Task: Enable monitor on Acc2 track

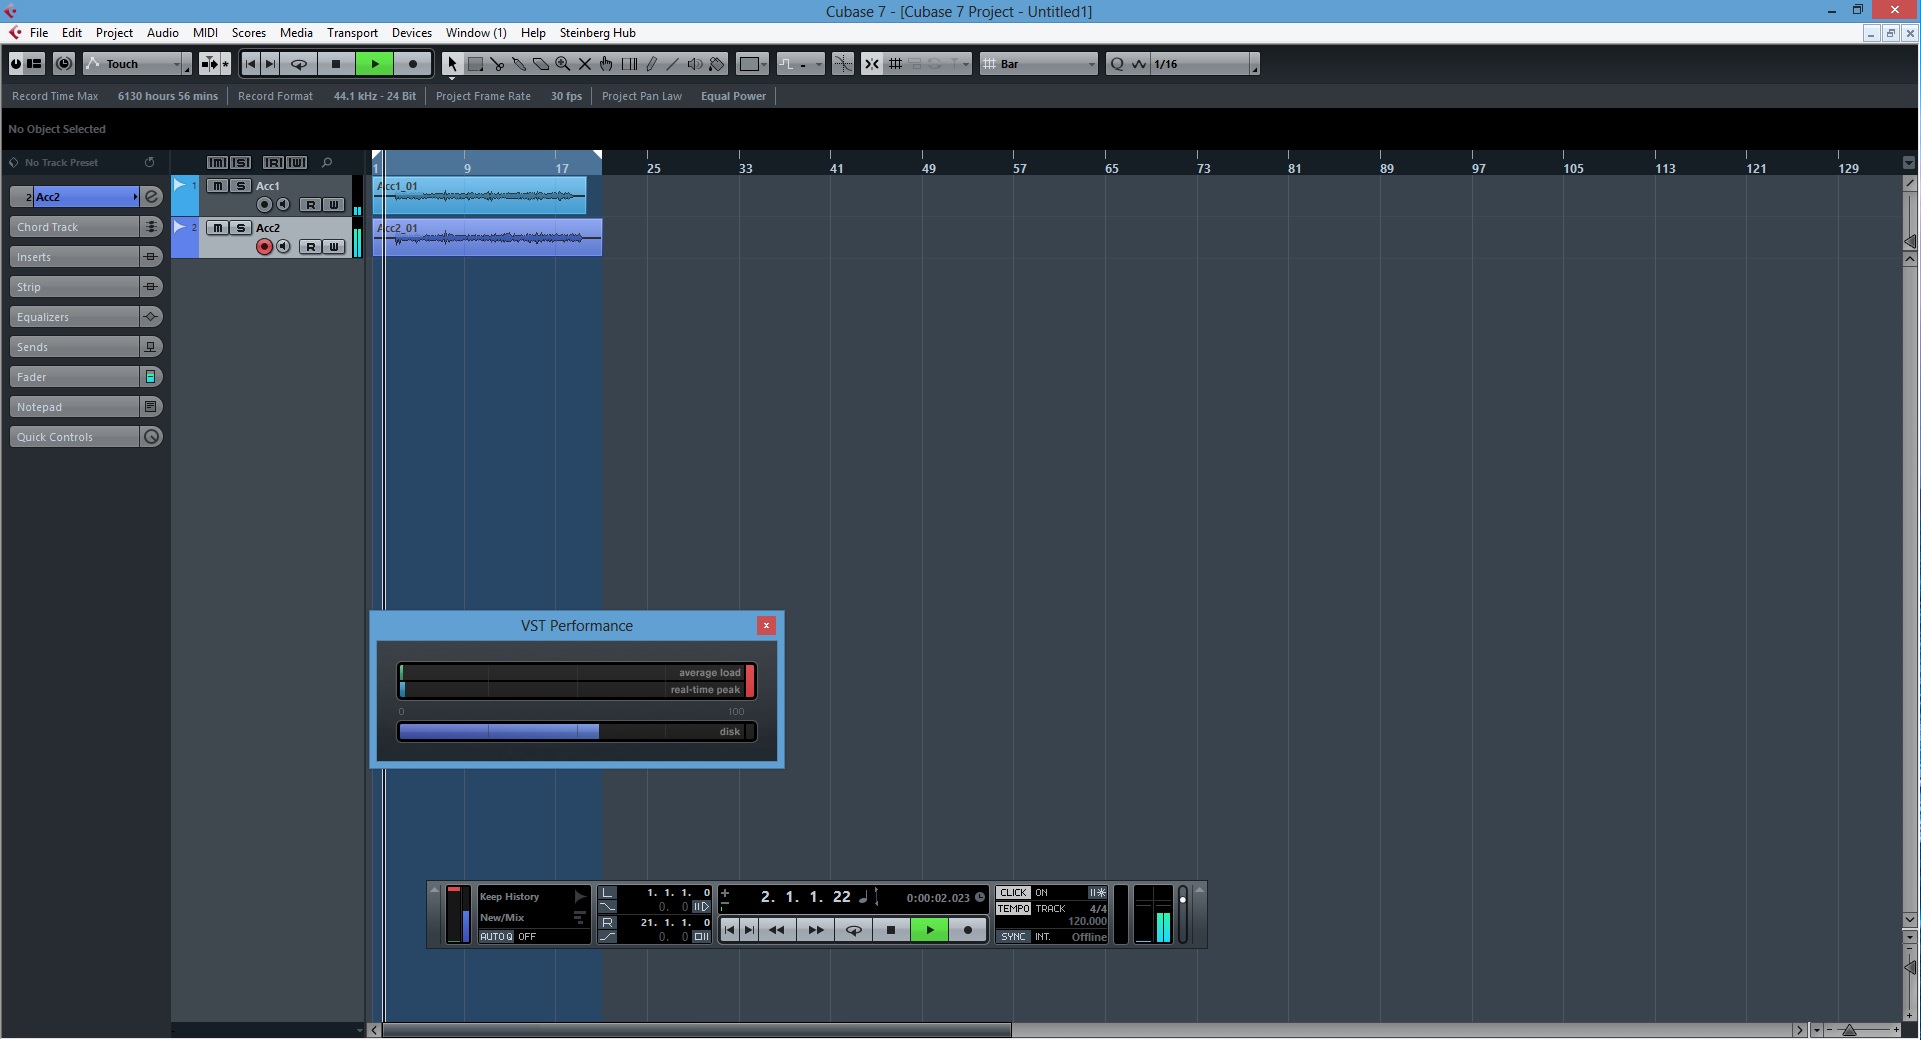Action: point(284,247)
